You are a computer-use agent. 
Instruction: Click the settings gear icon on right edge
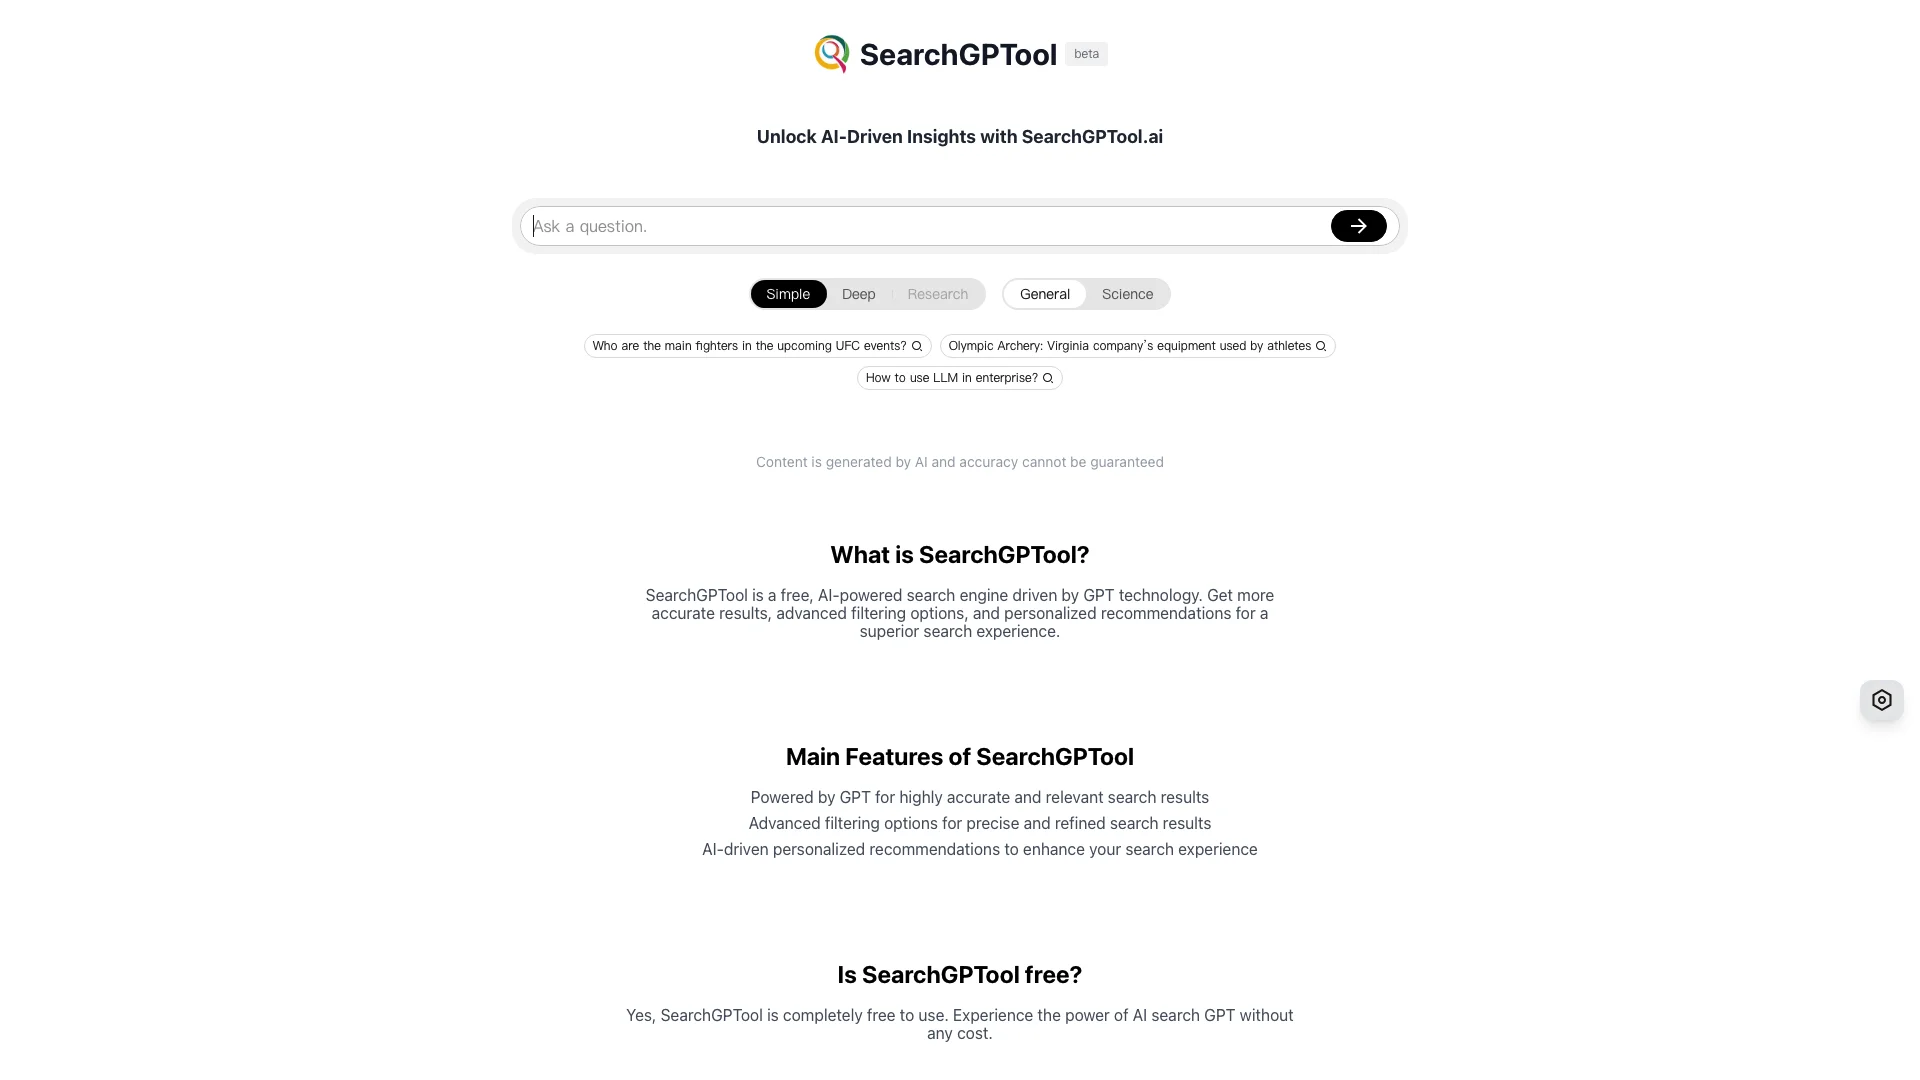(1882, 699)
